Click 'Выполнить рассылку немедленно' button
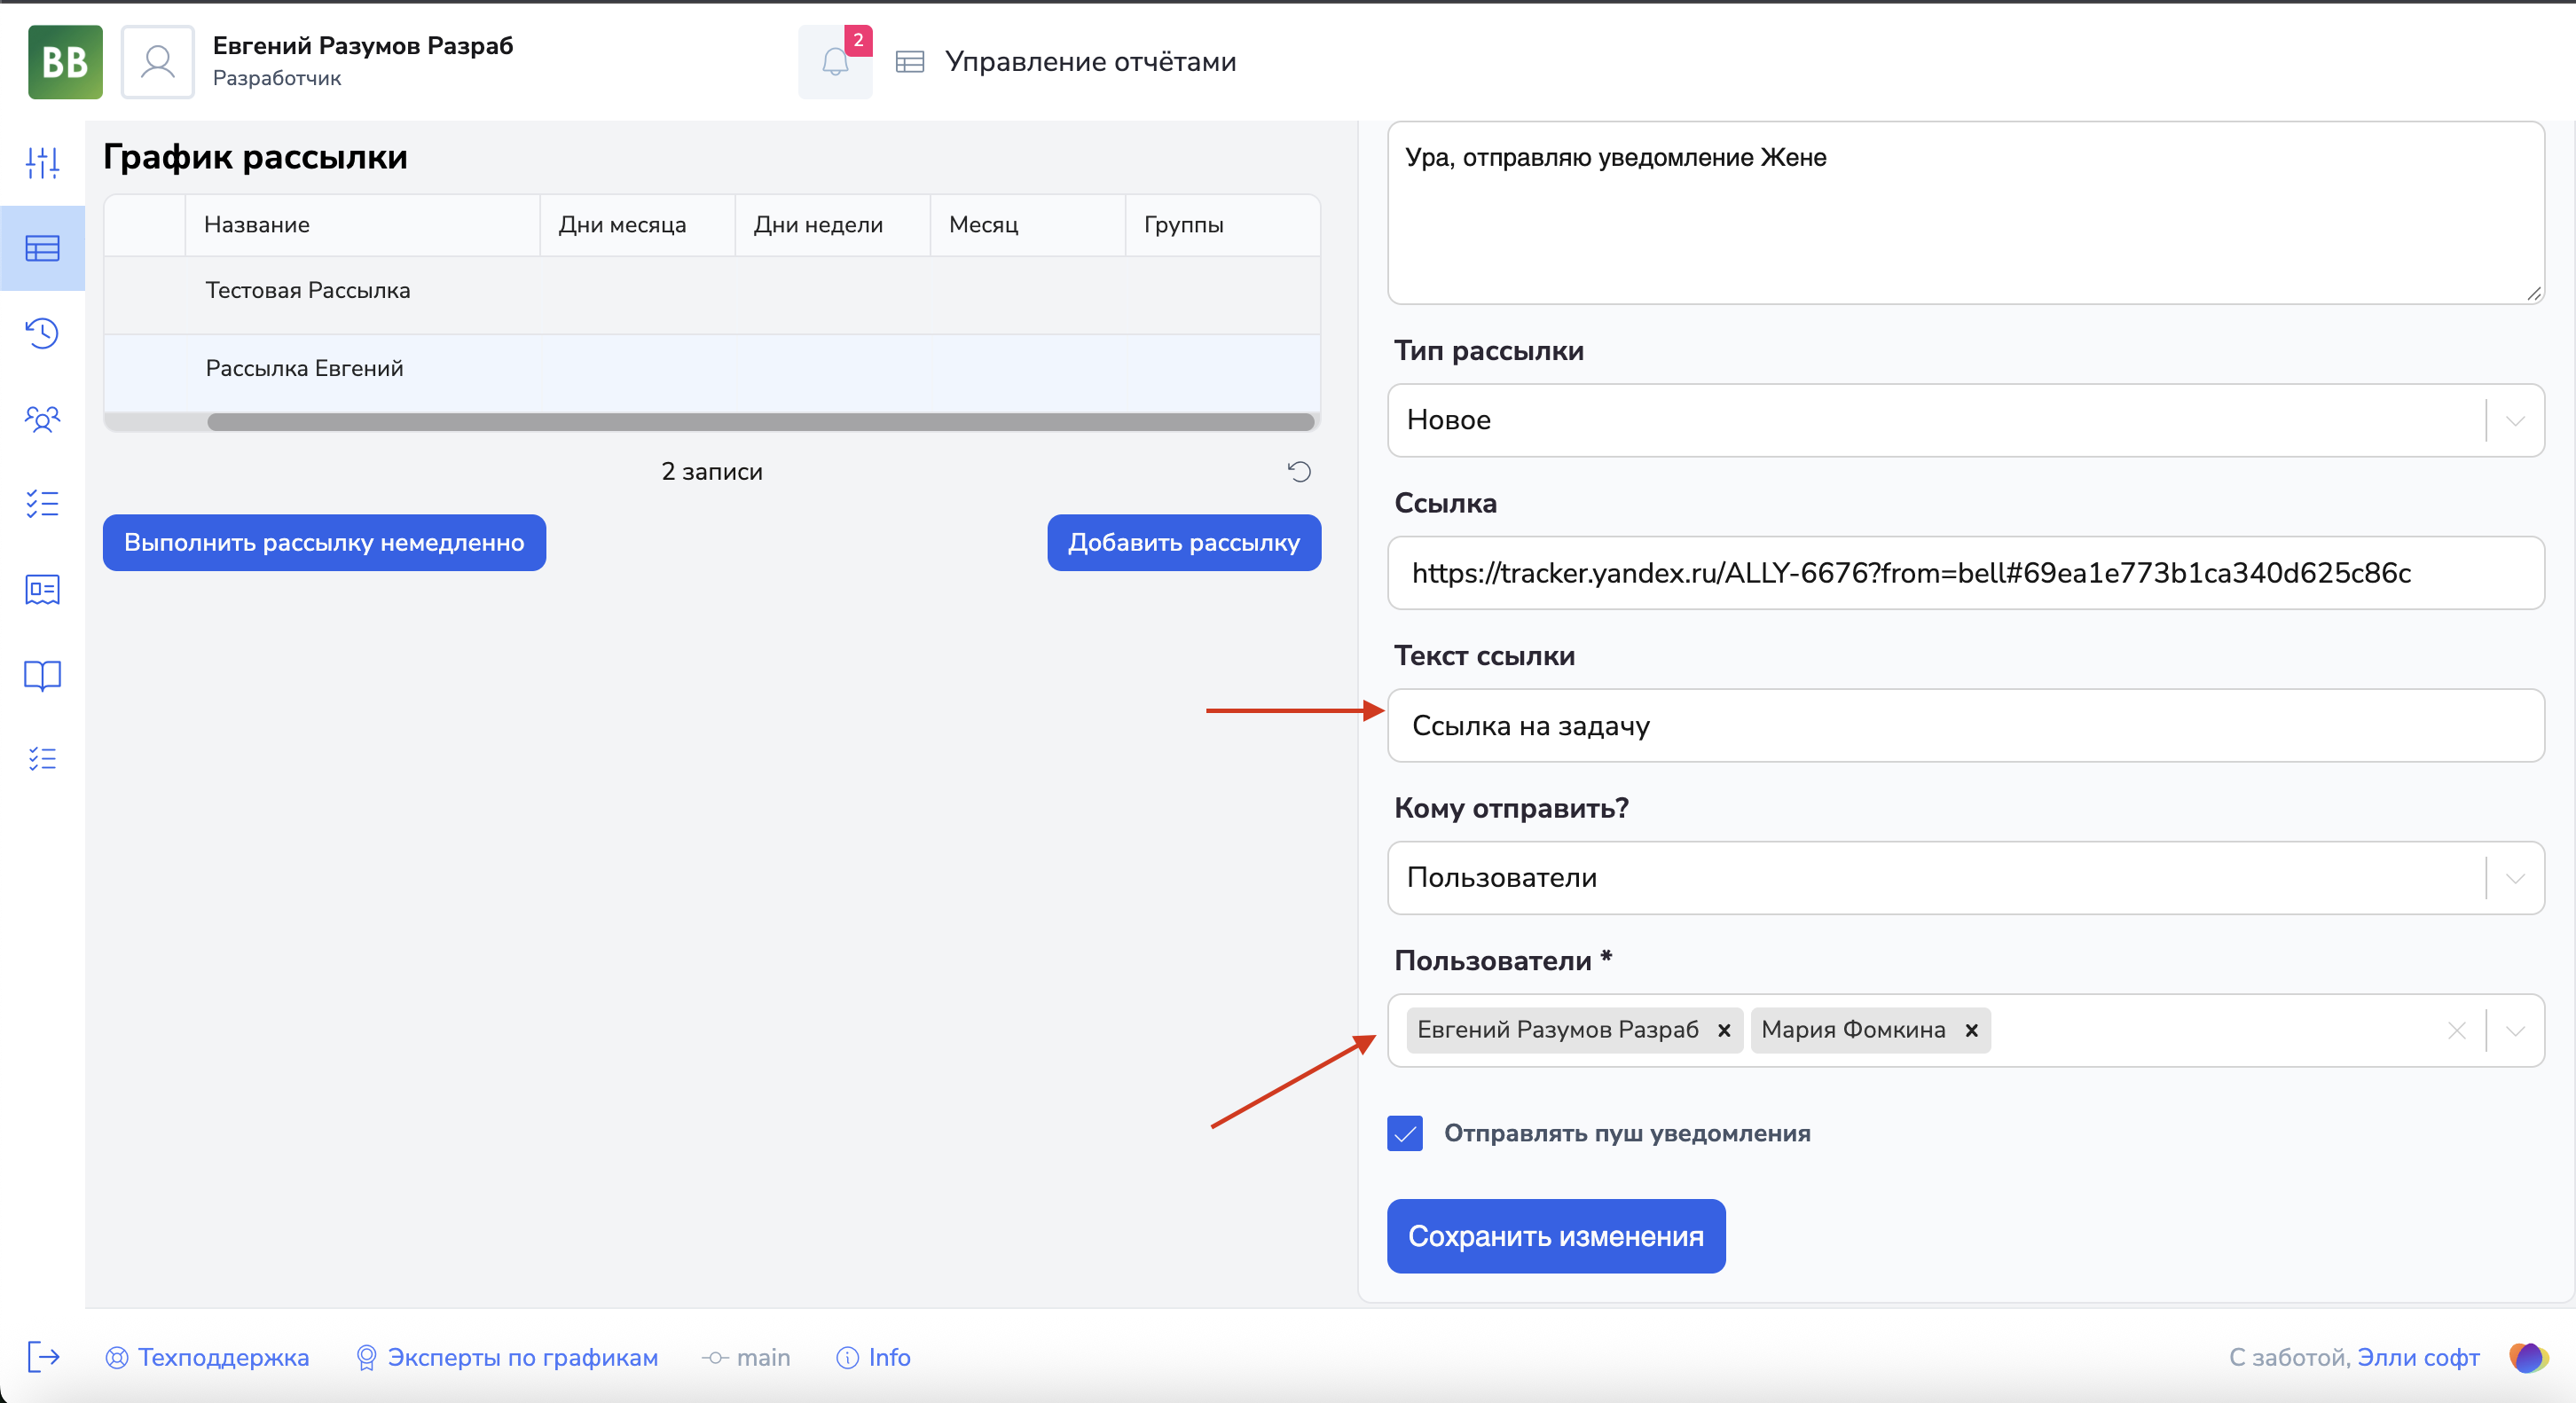2576x1403 pixels. point(324,543)
